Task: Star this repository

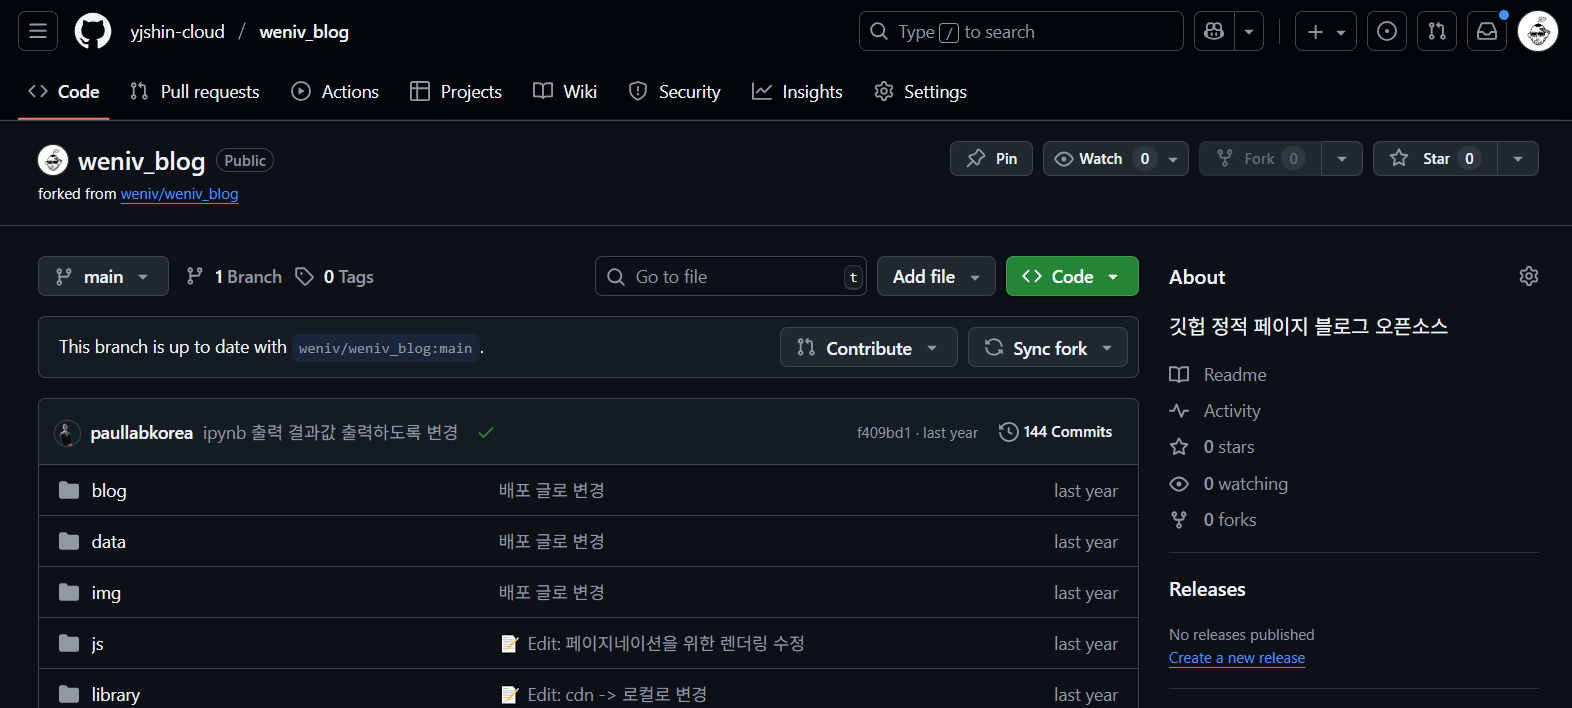Action: pyautogui.click(x=1435, y=159)
